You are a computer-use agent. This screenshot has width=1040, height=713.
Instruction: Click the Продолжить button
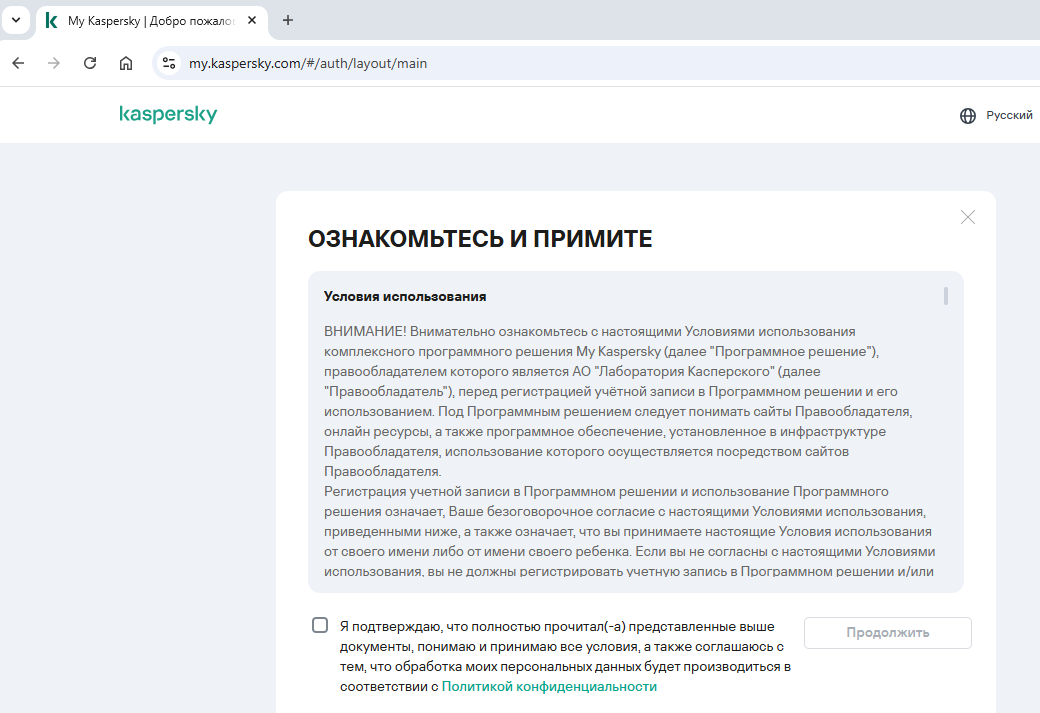coord(887,633)
